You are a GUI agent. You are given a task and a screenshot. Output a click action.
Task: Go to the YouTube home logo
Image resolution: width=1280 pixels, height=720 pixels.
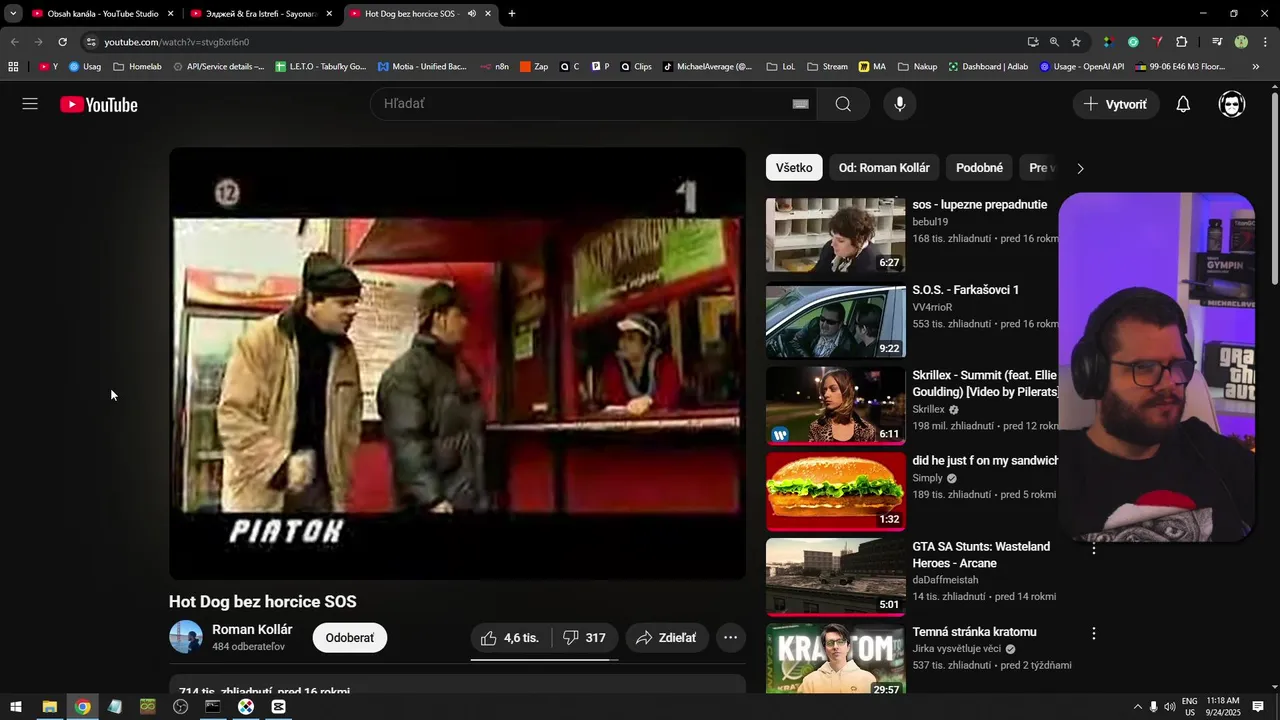coord(98,105)
